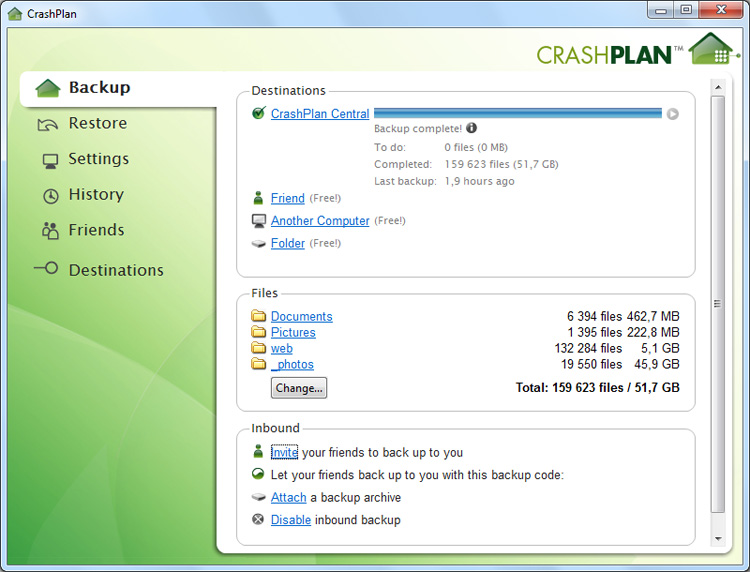Click the '132 284 files 5,1 GB' entry

(x=617, y=348)
